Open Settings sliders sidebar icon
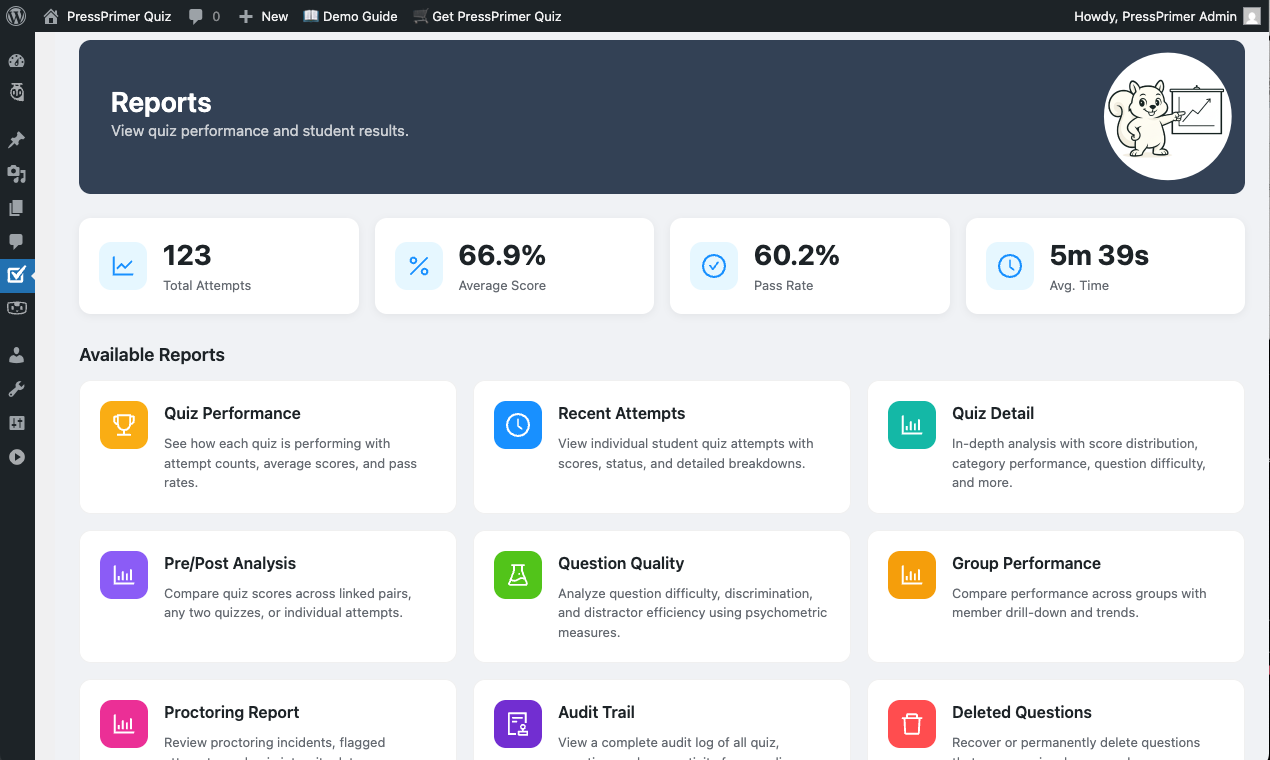1270x760 pixels. pos(16,423)
